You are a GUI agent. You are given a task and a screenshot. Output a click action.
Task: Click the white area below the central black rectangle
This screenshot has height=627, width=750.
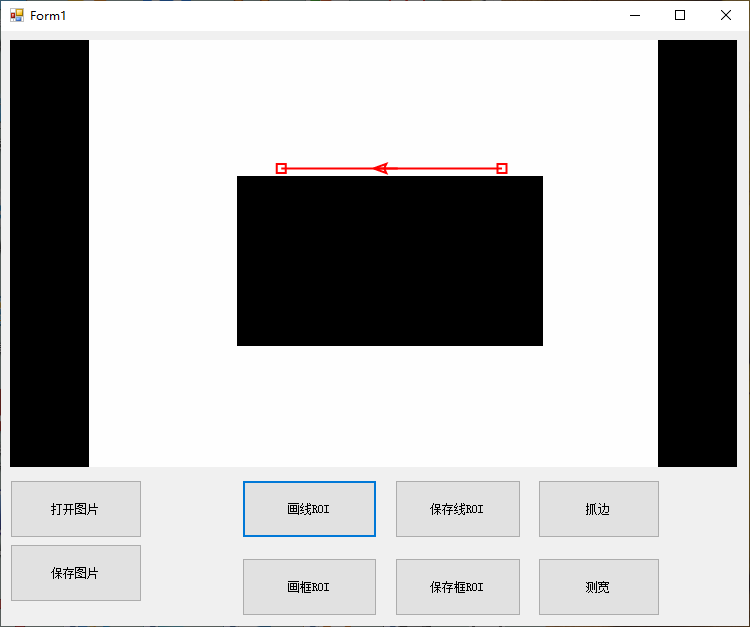tap(389, 405)
